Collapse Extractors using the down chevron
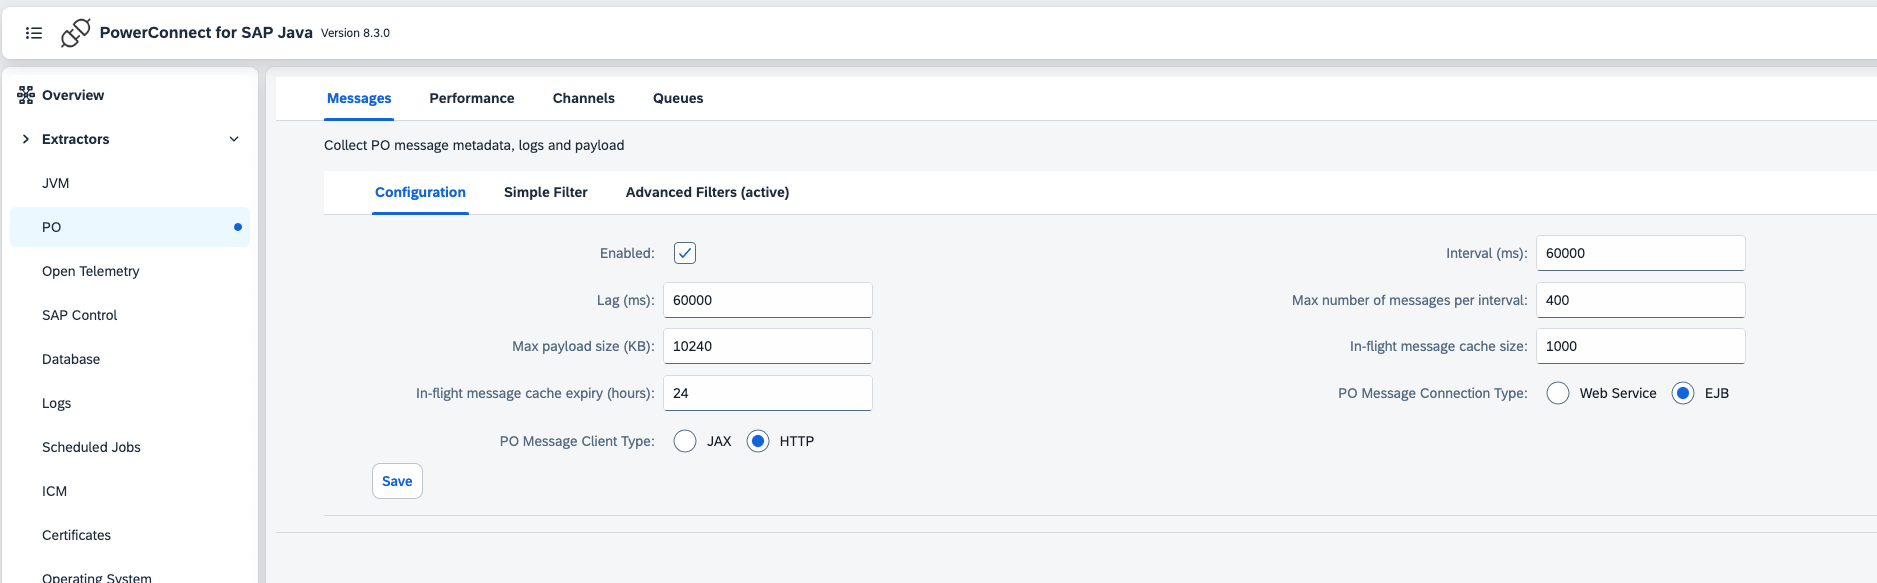This screenshot has width=1877, height=583. point(234,139)
